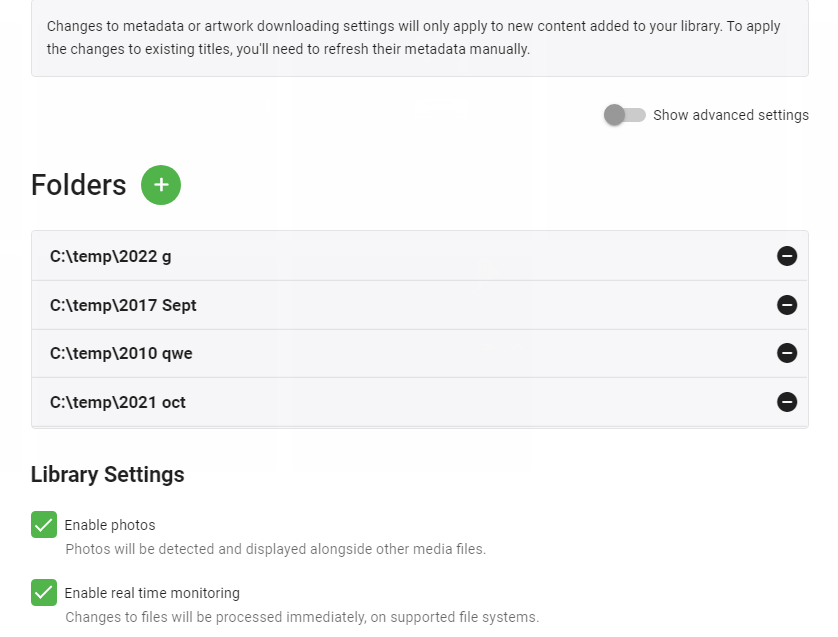This screenshot has height=637, width=838.
Task: Disable the real time monitoring checkbox
Action: pos(44,592)
